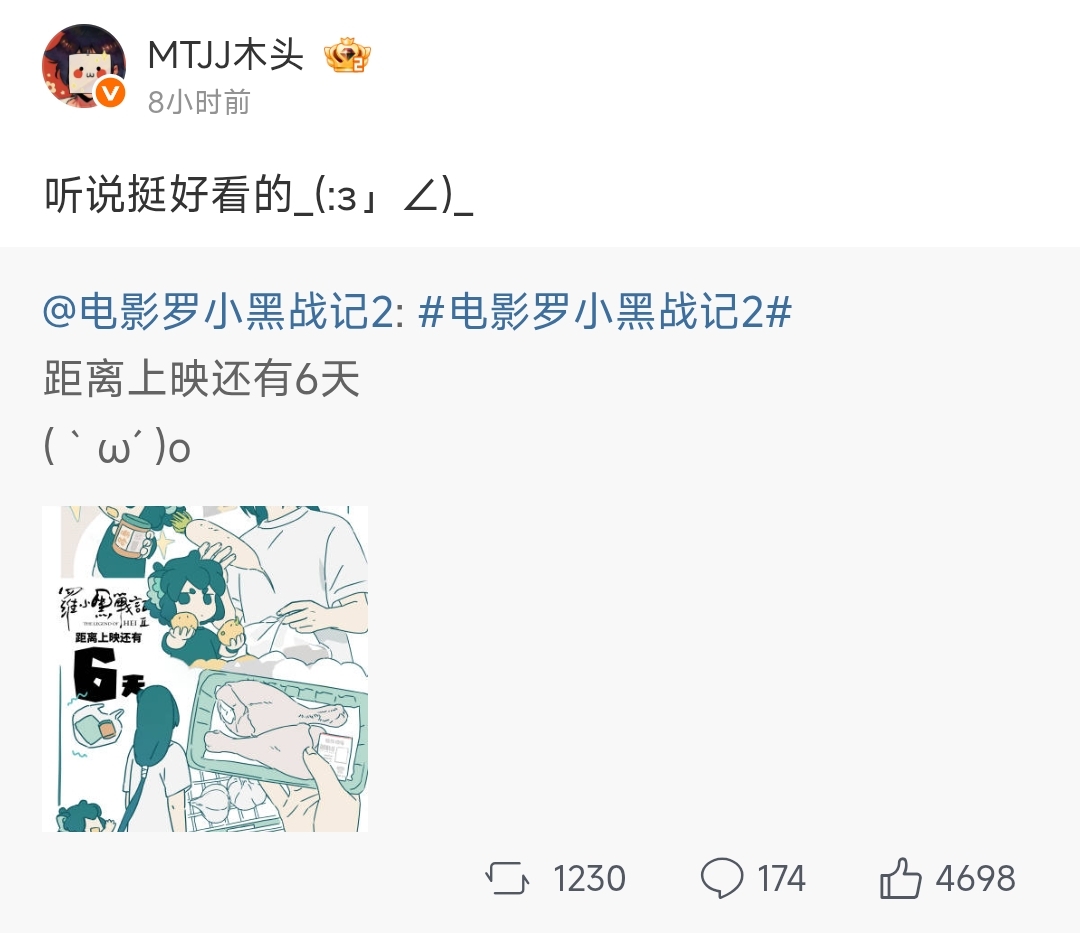Tap the gold crown membership badge

click(x=348, y=56)
